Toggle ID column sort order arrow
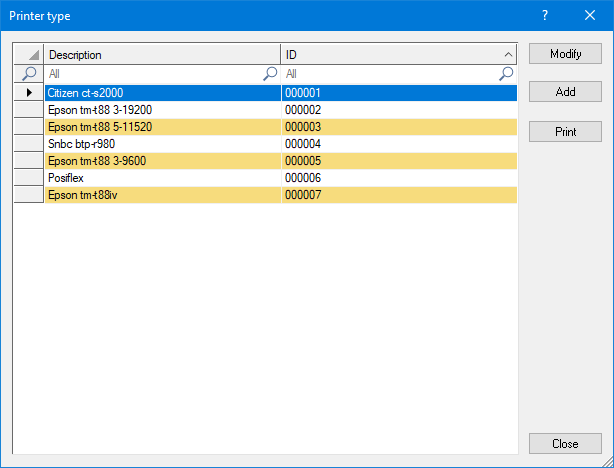 pos(507,55)
